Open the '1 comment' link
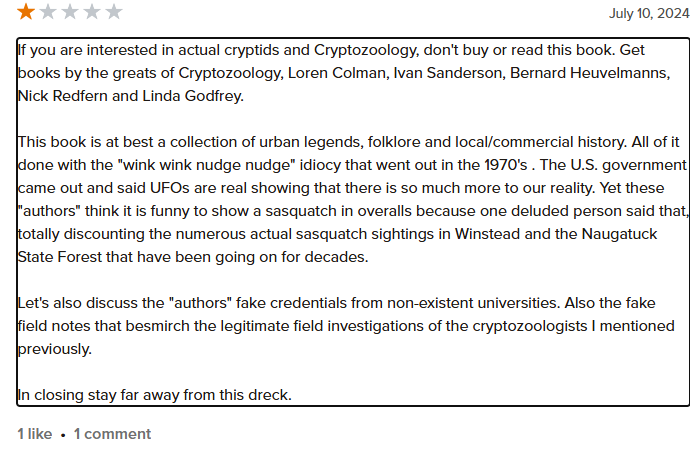 tap(112, 434)
